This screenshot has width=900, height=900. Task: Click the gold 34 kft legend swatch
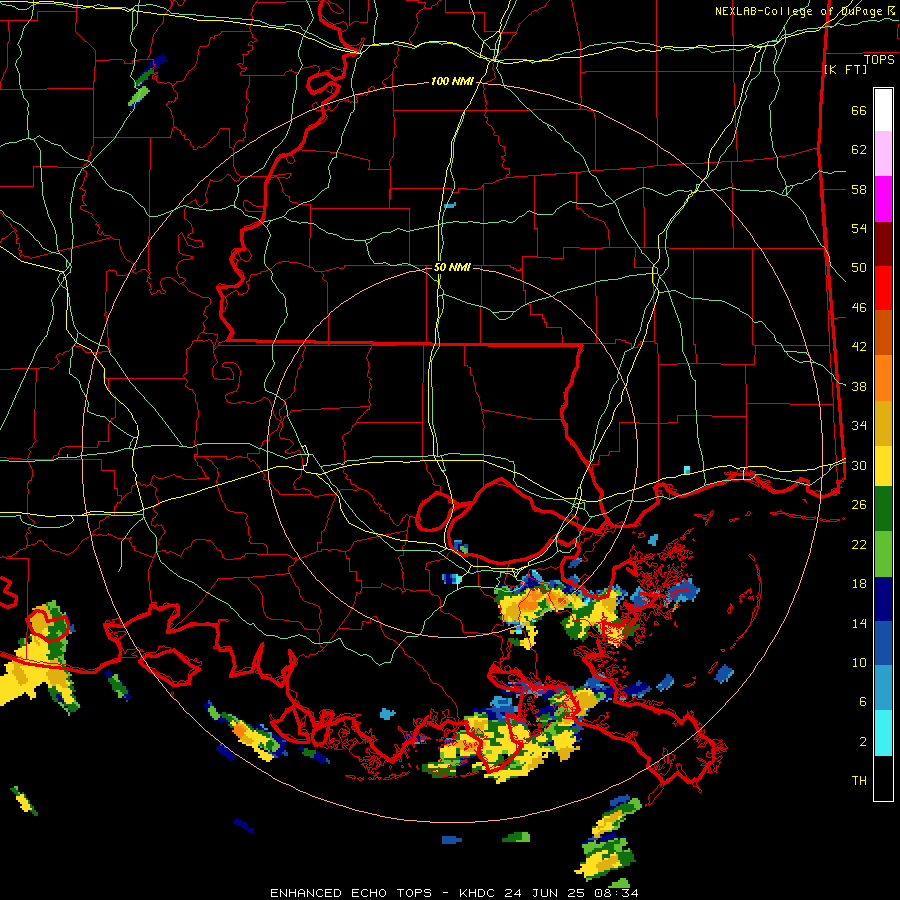(x=883, y=423)
